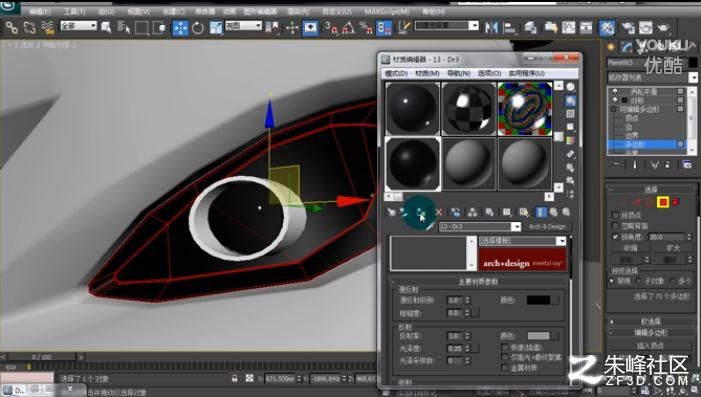The image size is (701, 397).
Task: Uncheck the by angle checkbox
Action: (x=615, y=237)
